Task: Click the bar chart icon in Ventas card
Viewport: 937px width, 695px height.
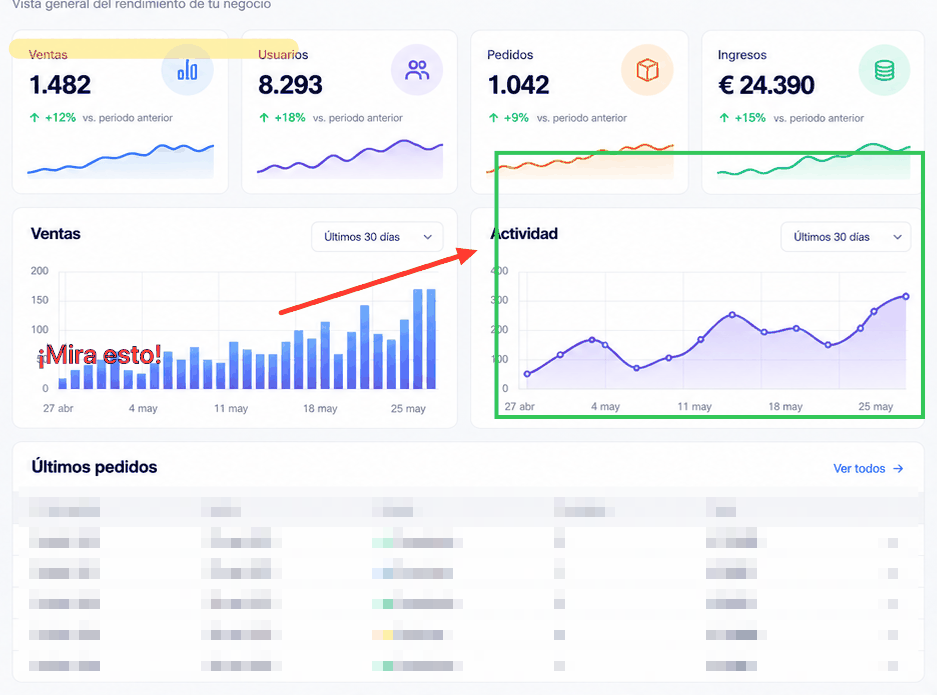Action: coord(187,70)
